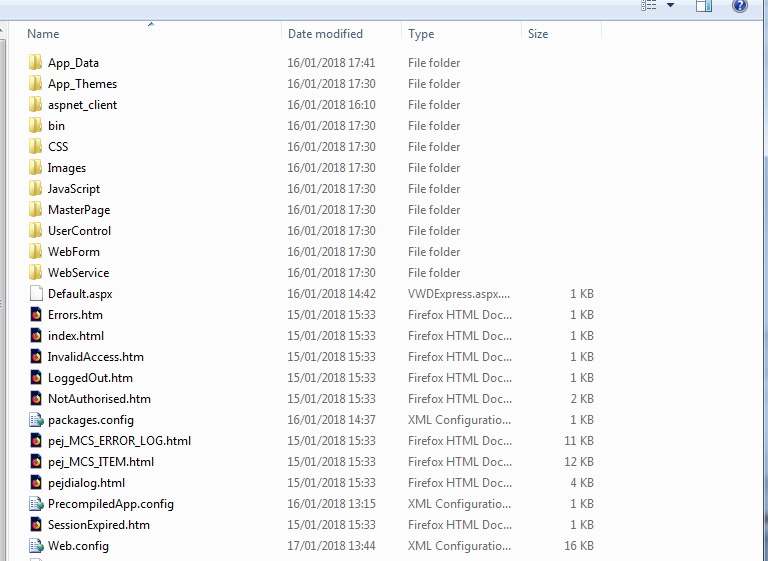The width and height of the screenshot is (768, 561).
Task: Toggle the preview pane button
Action: coord(704,6)
